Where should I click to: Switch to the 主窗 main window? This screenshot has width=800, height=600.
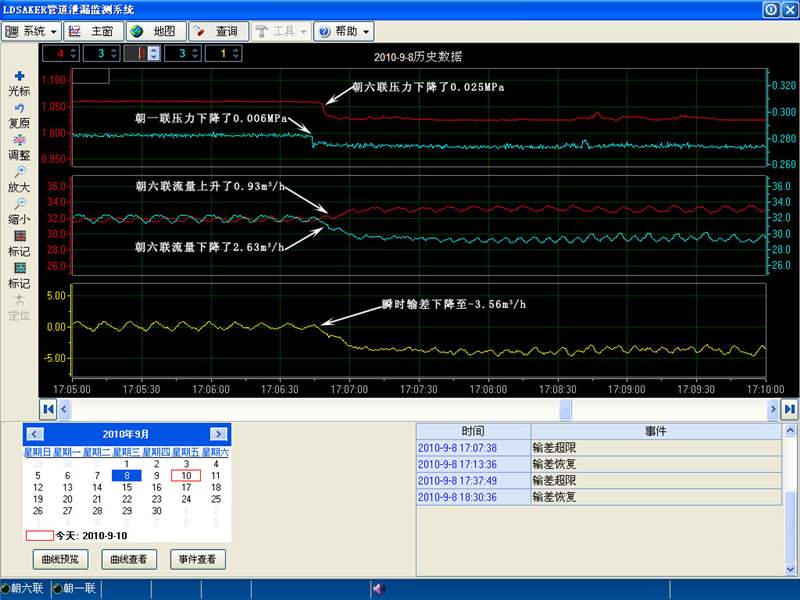click(x=93, y=32)
